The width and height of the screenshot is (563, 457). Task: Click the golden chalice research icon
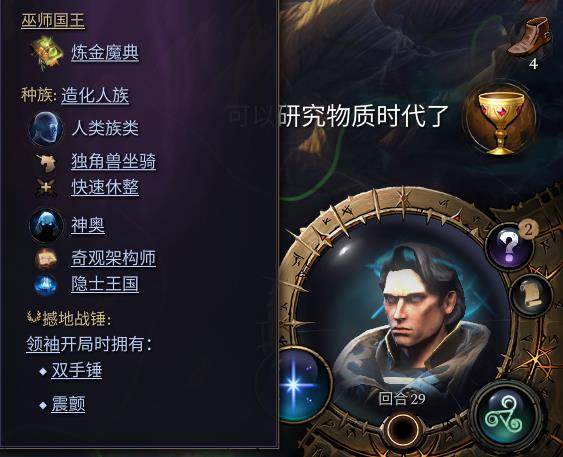[501, 120]
